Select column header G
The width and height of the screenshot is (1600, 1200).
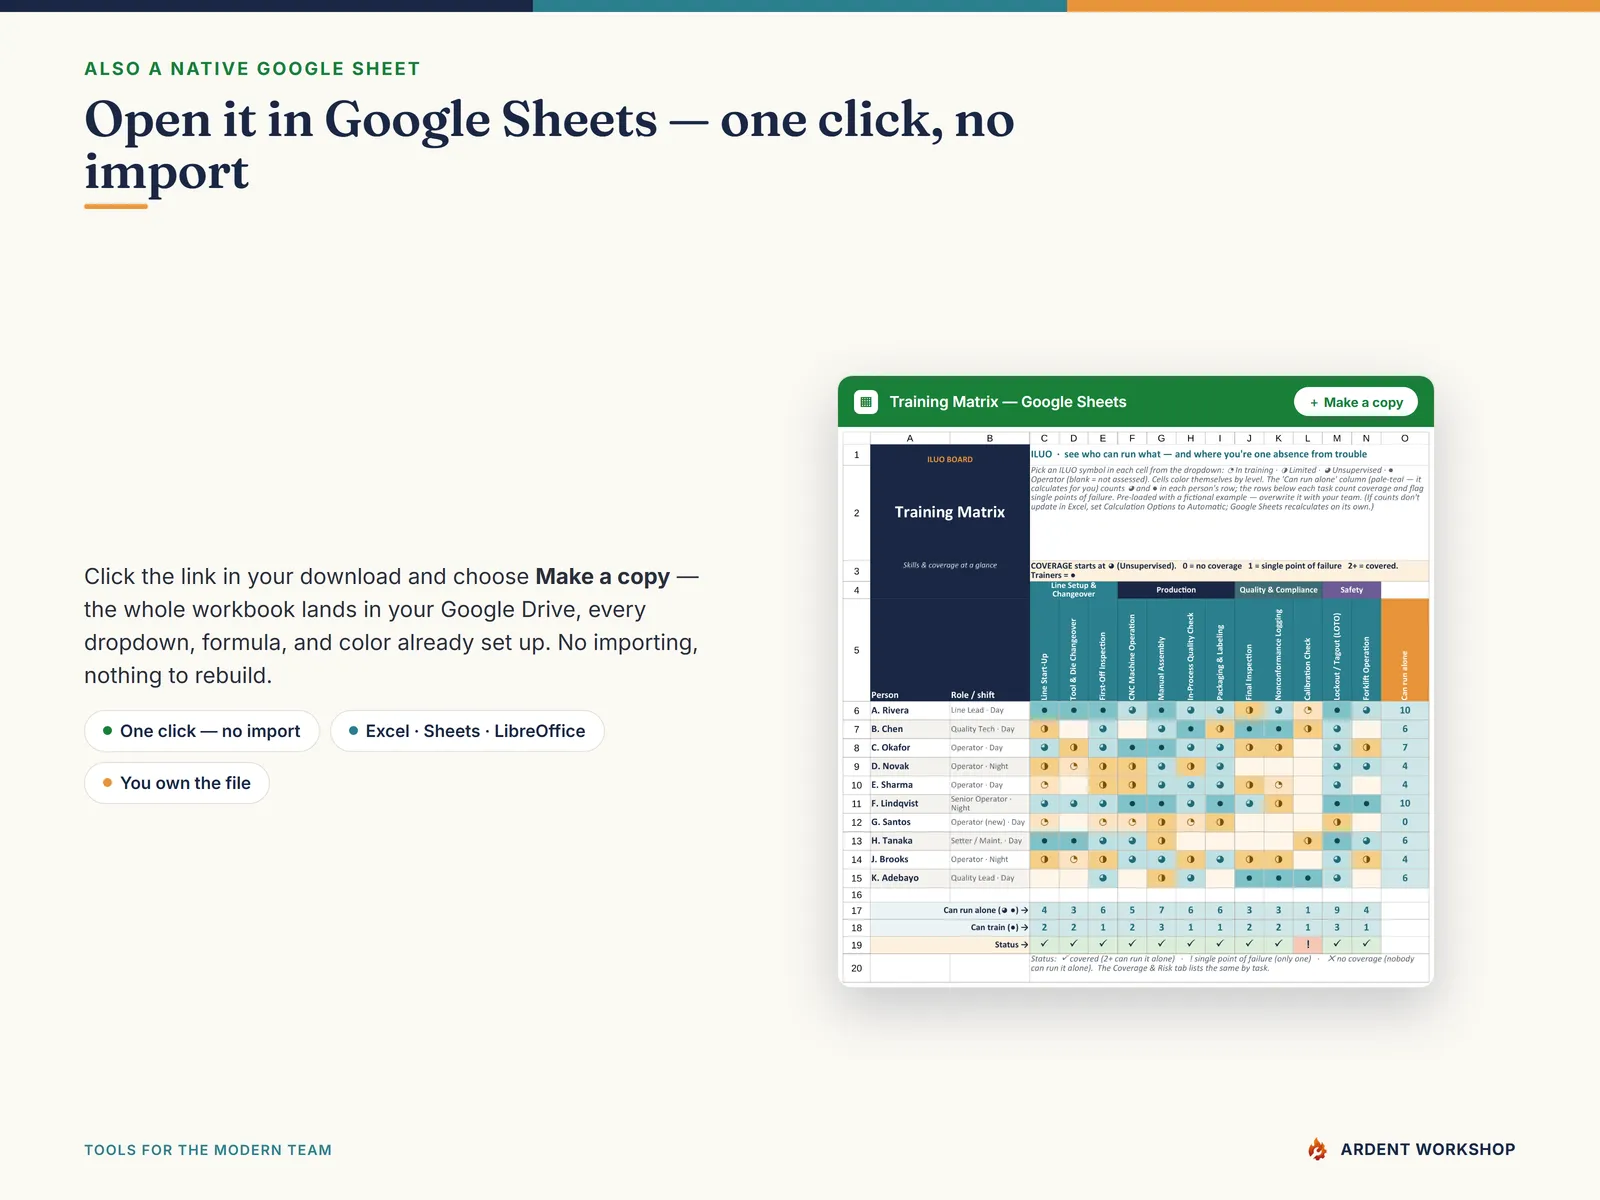pyautogui.click(x=1161, y=438)
